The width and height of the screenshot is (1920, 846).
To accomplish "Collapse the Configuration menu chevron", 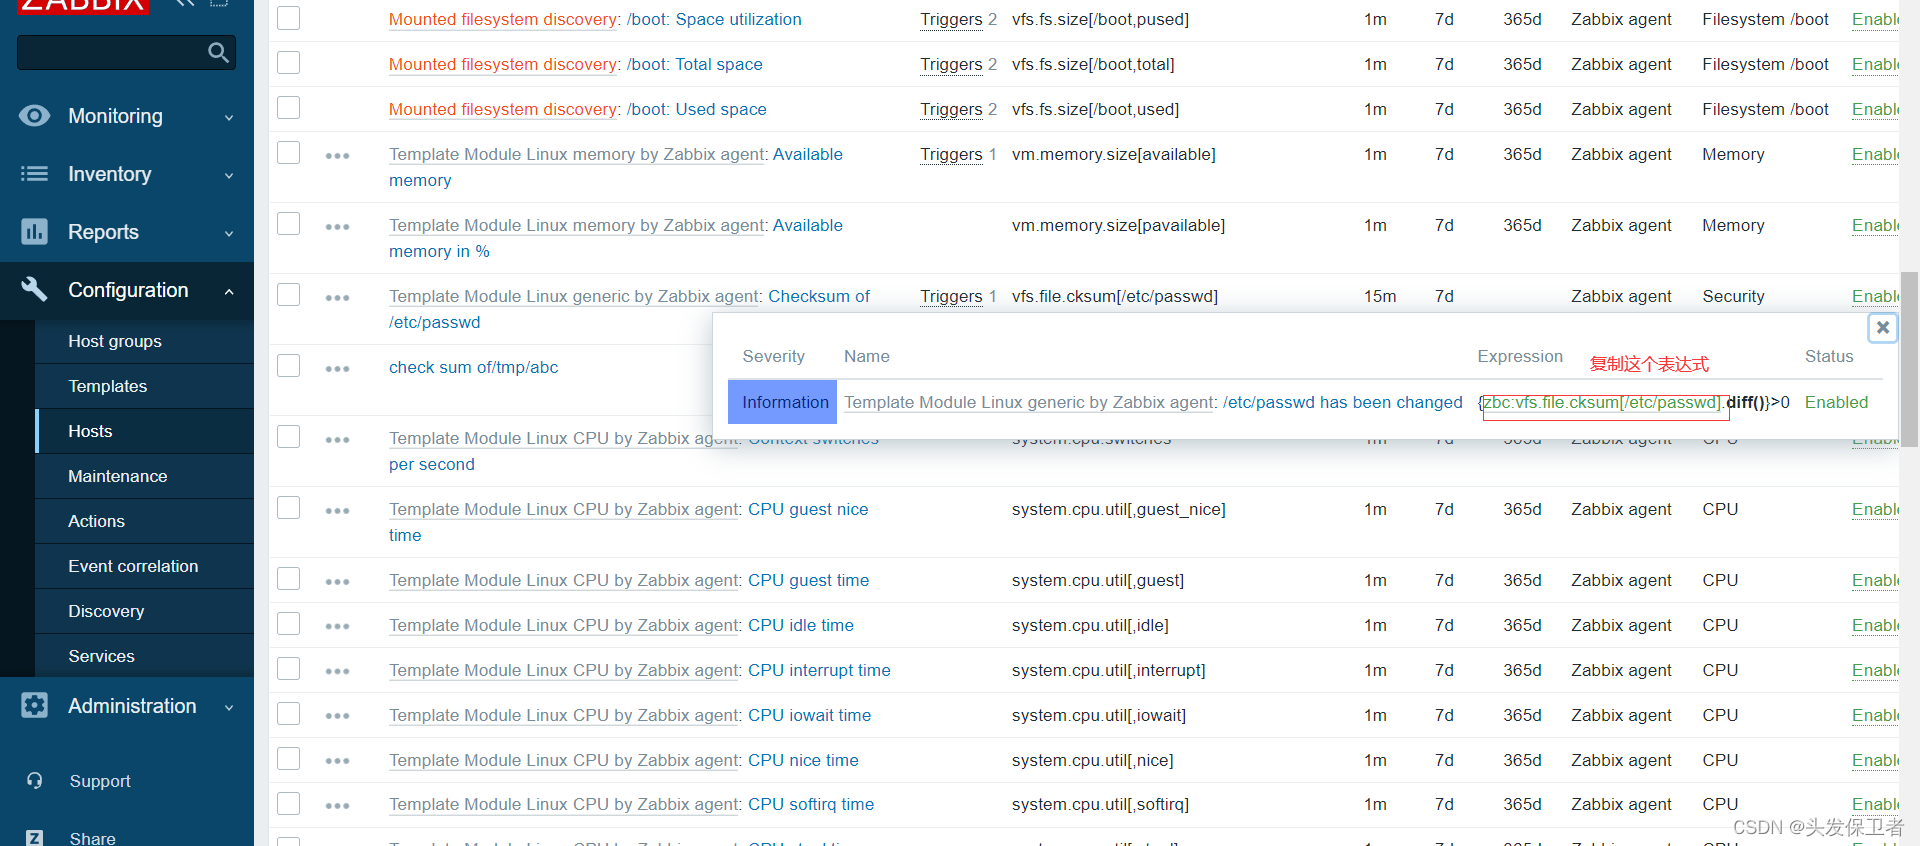I will tap(229, 291).
